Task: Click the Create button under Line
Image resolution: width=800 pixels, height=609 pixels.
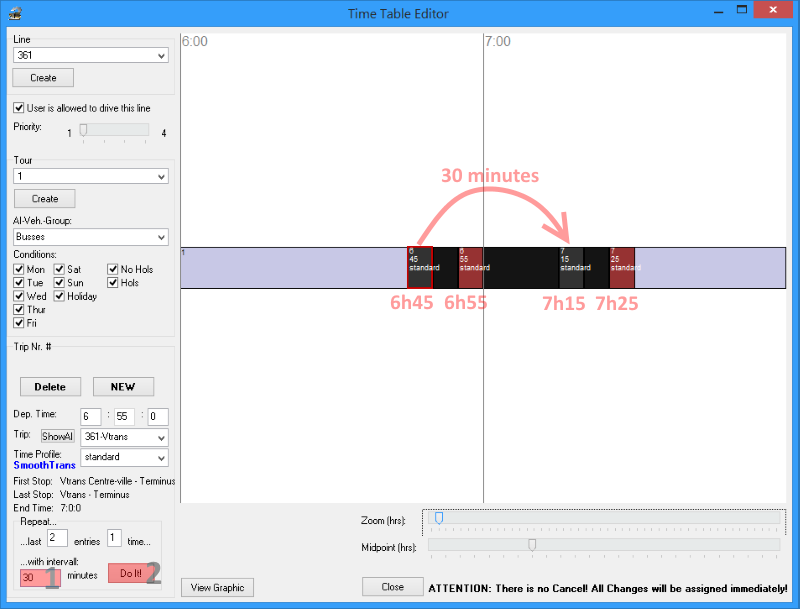Action: coord(43,78)
